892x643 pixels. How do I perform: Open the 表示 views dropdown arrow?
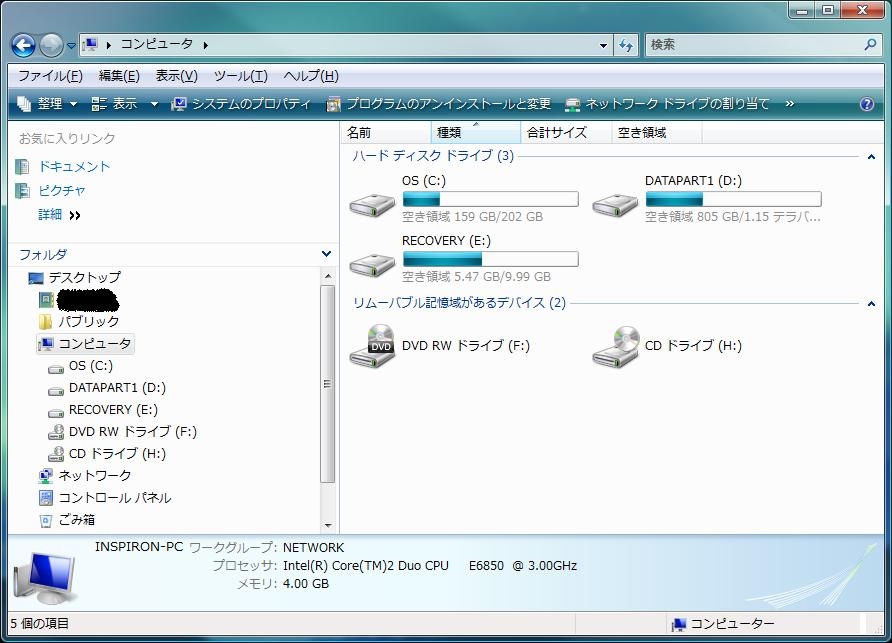tap(154, 104)
